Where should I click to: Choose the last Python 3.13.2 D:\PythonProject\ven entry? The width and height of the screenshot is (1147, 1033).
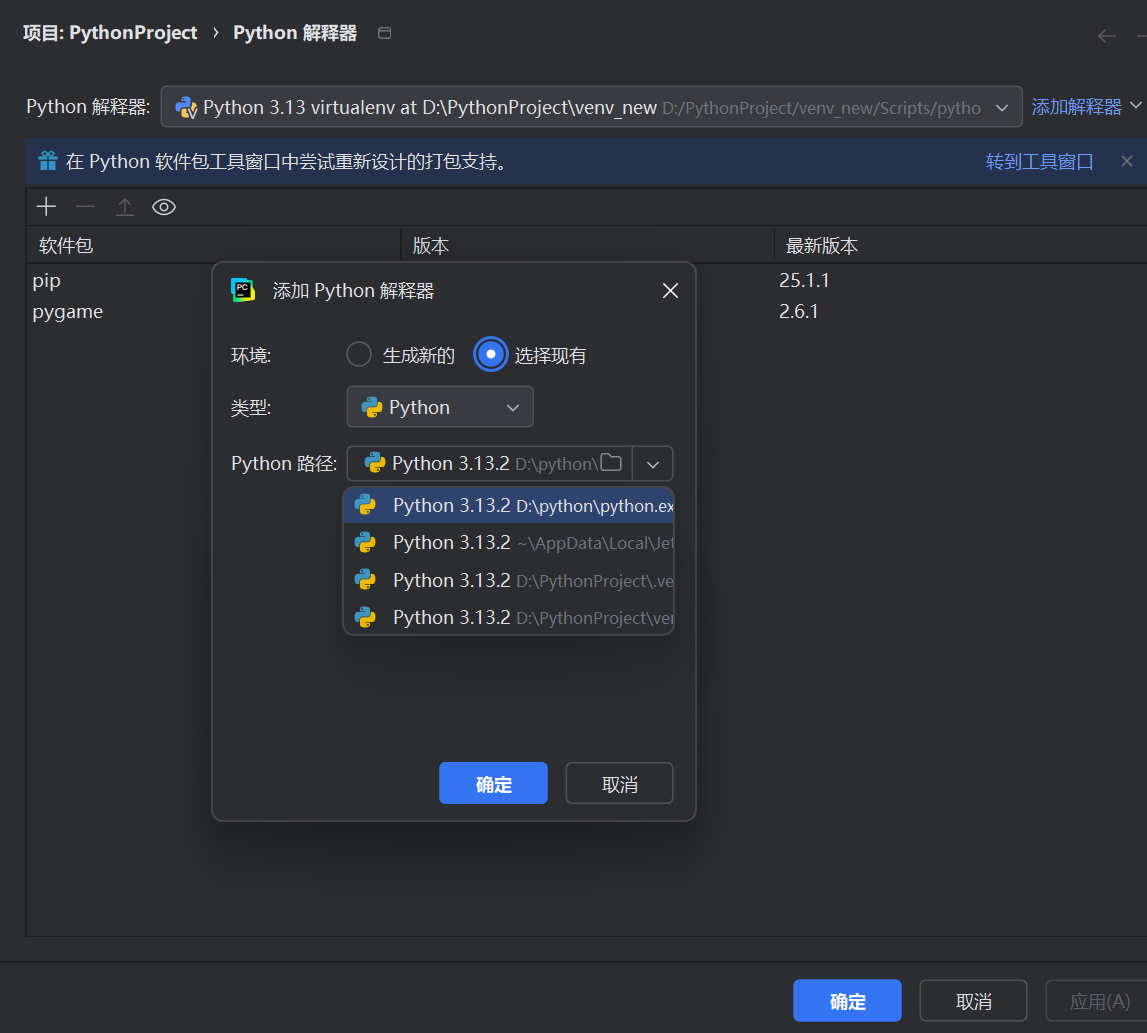point(508,617)
